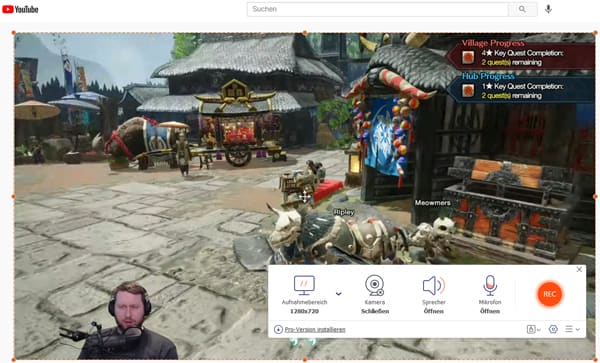Open the recorder settings gear icon
The width and height of the screenshot is (600, 363).
(553, 329)
